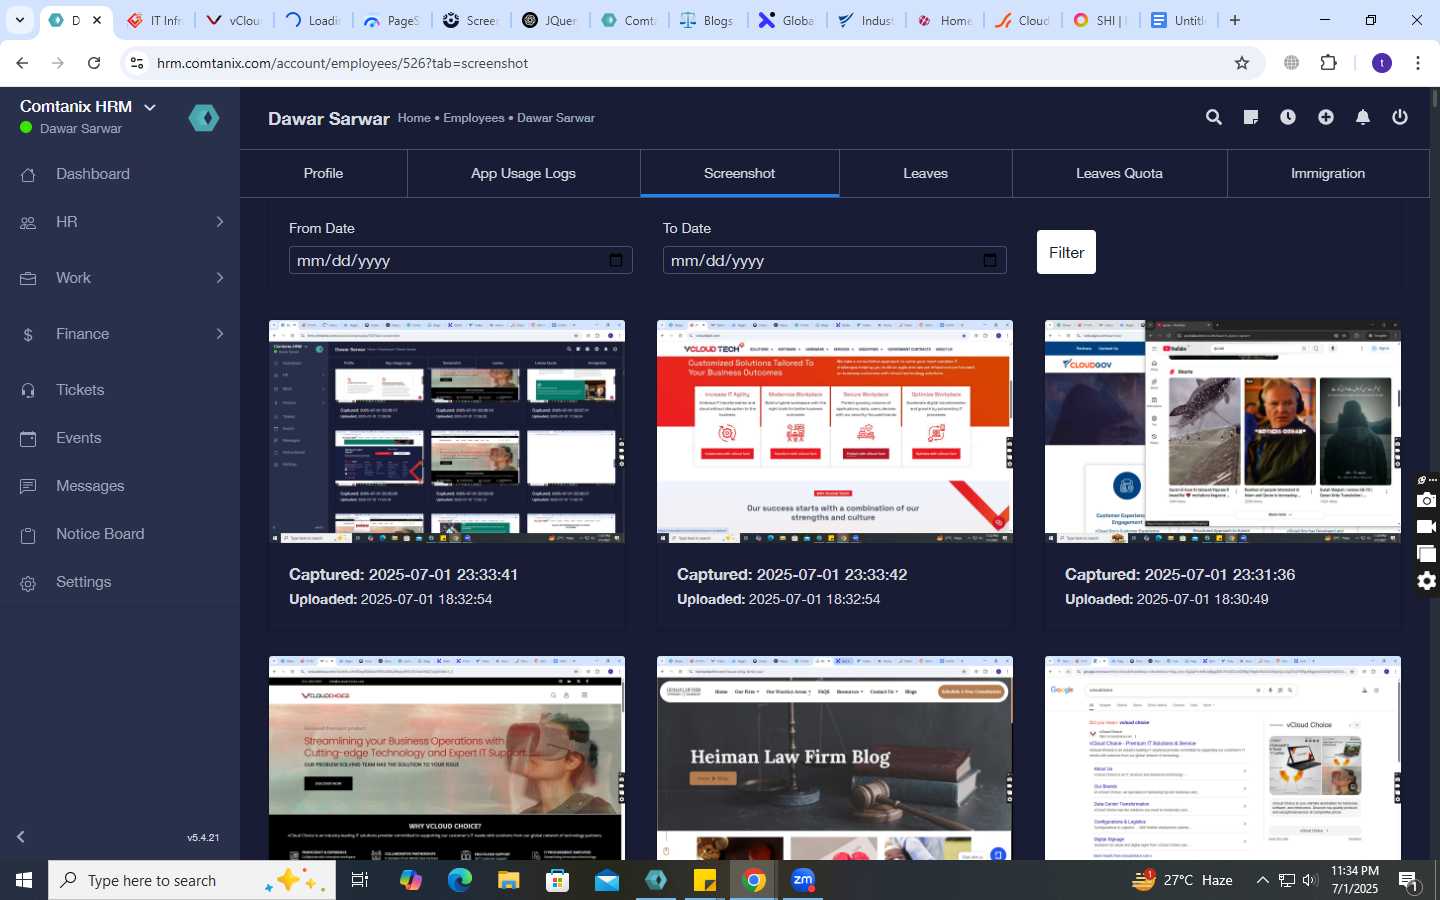
Task: Click the power logout icon
Action: (1400, 117)
